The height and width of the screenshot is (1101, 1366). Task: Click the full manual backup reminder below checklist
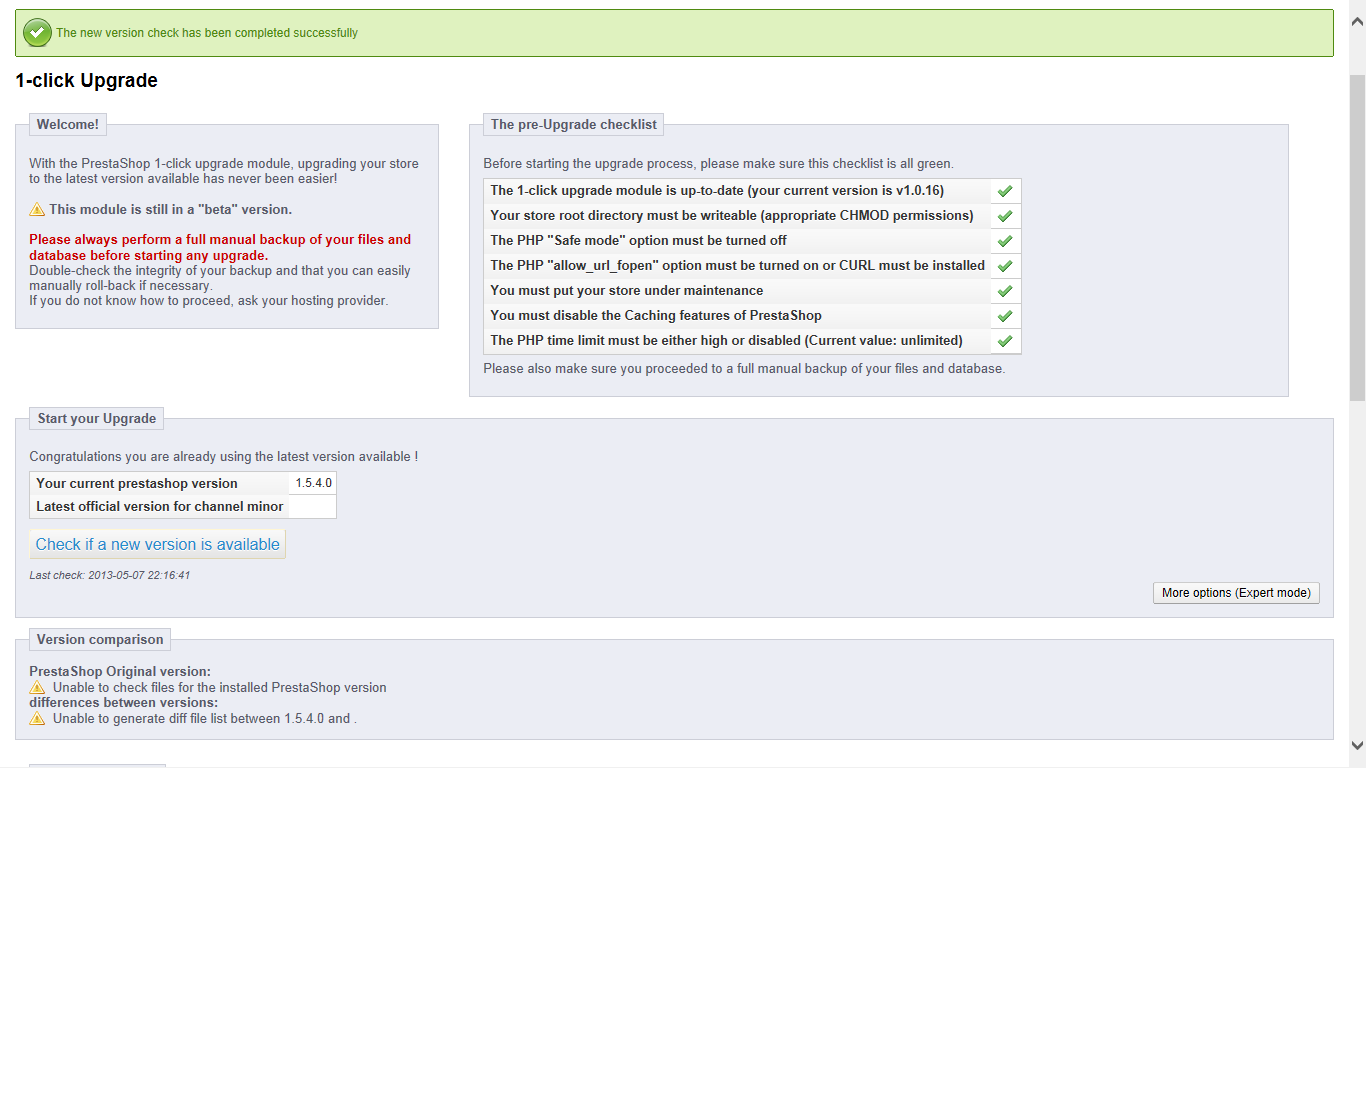(x=744, y=368)
